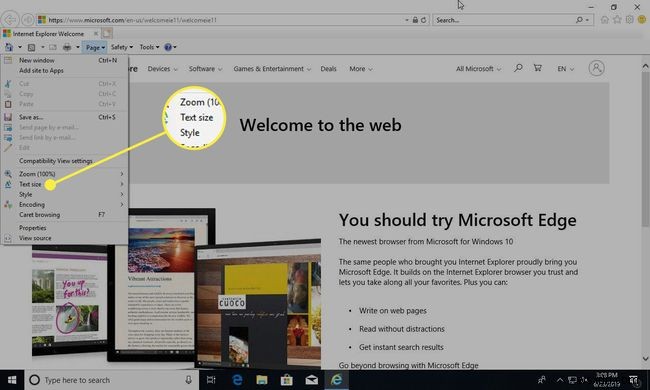Click the smiley feedback icon

642,19
